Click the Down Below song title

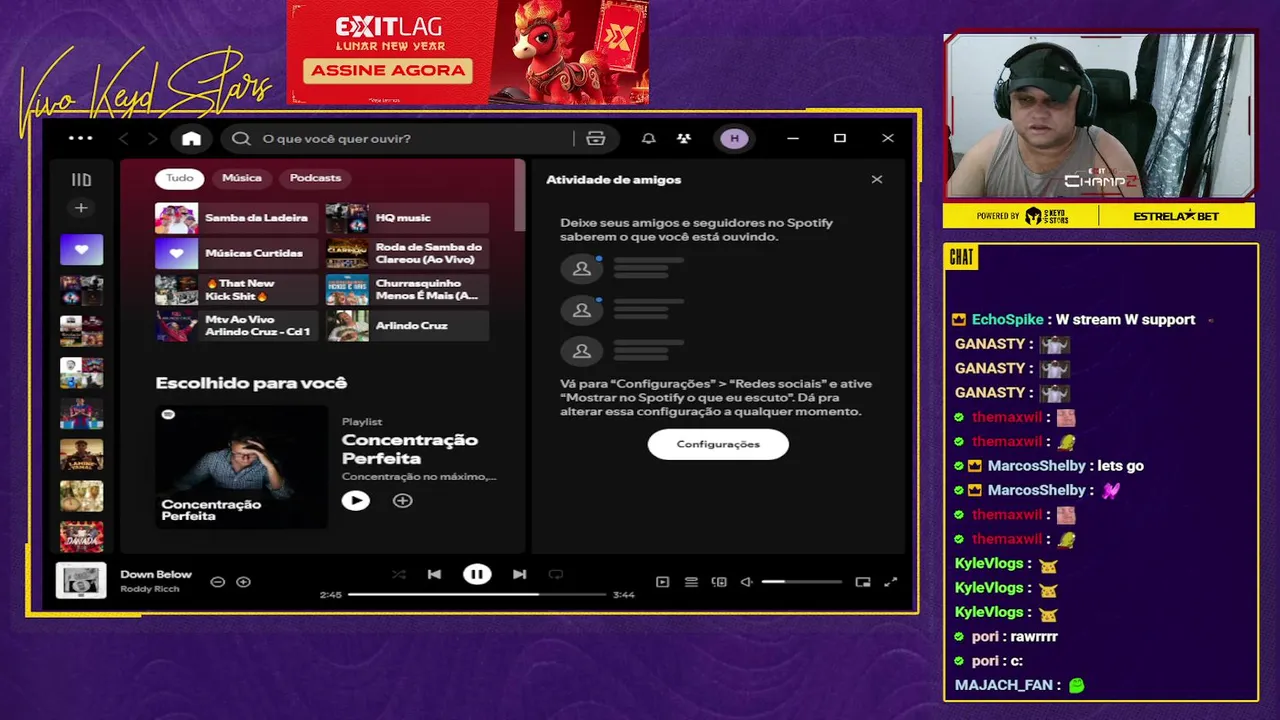[x=156, y=574]
